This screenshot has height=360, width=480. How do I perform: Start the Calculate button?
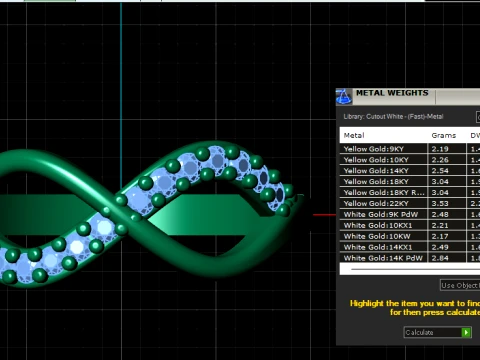coord(437,332)
